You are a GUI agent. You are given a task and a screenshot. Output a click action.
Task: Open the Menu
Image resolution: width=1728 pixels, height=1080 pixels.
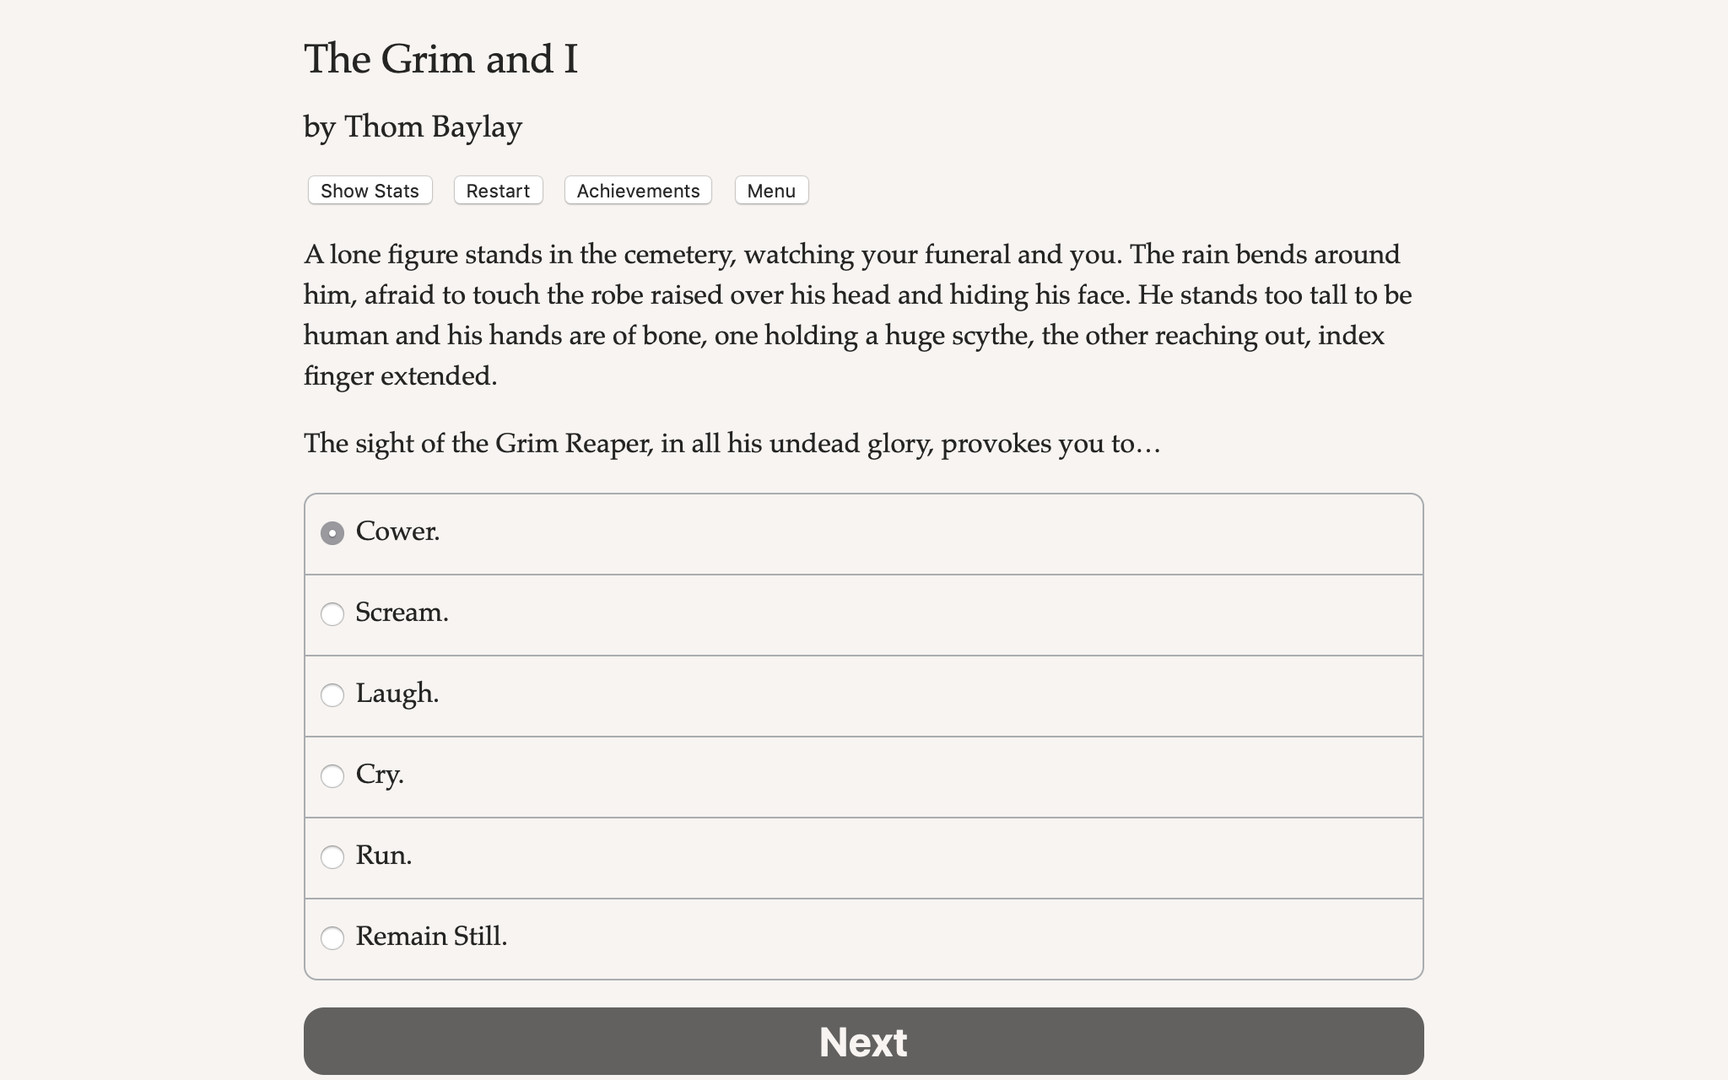coord(770,190)
